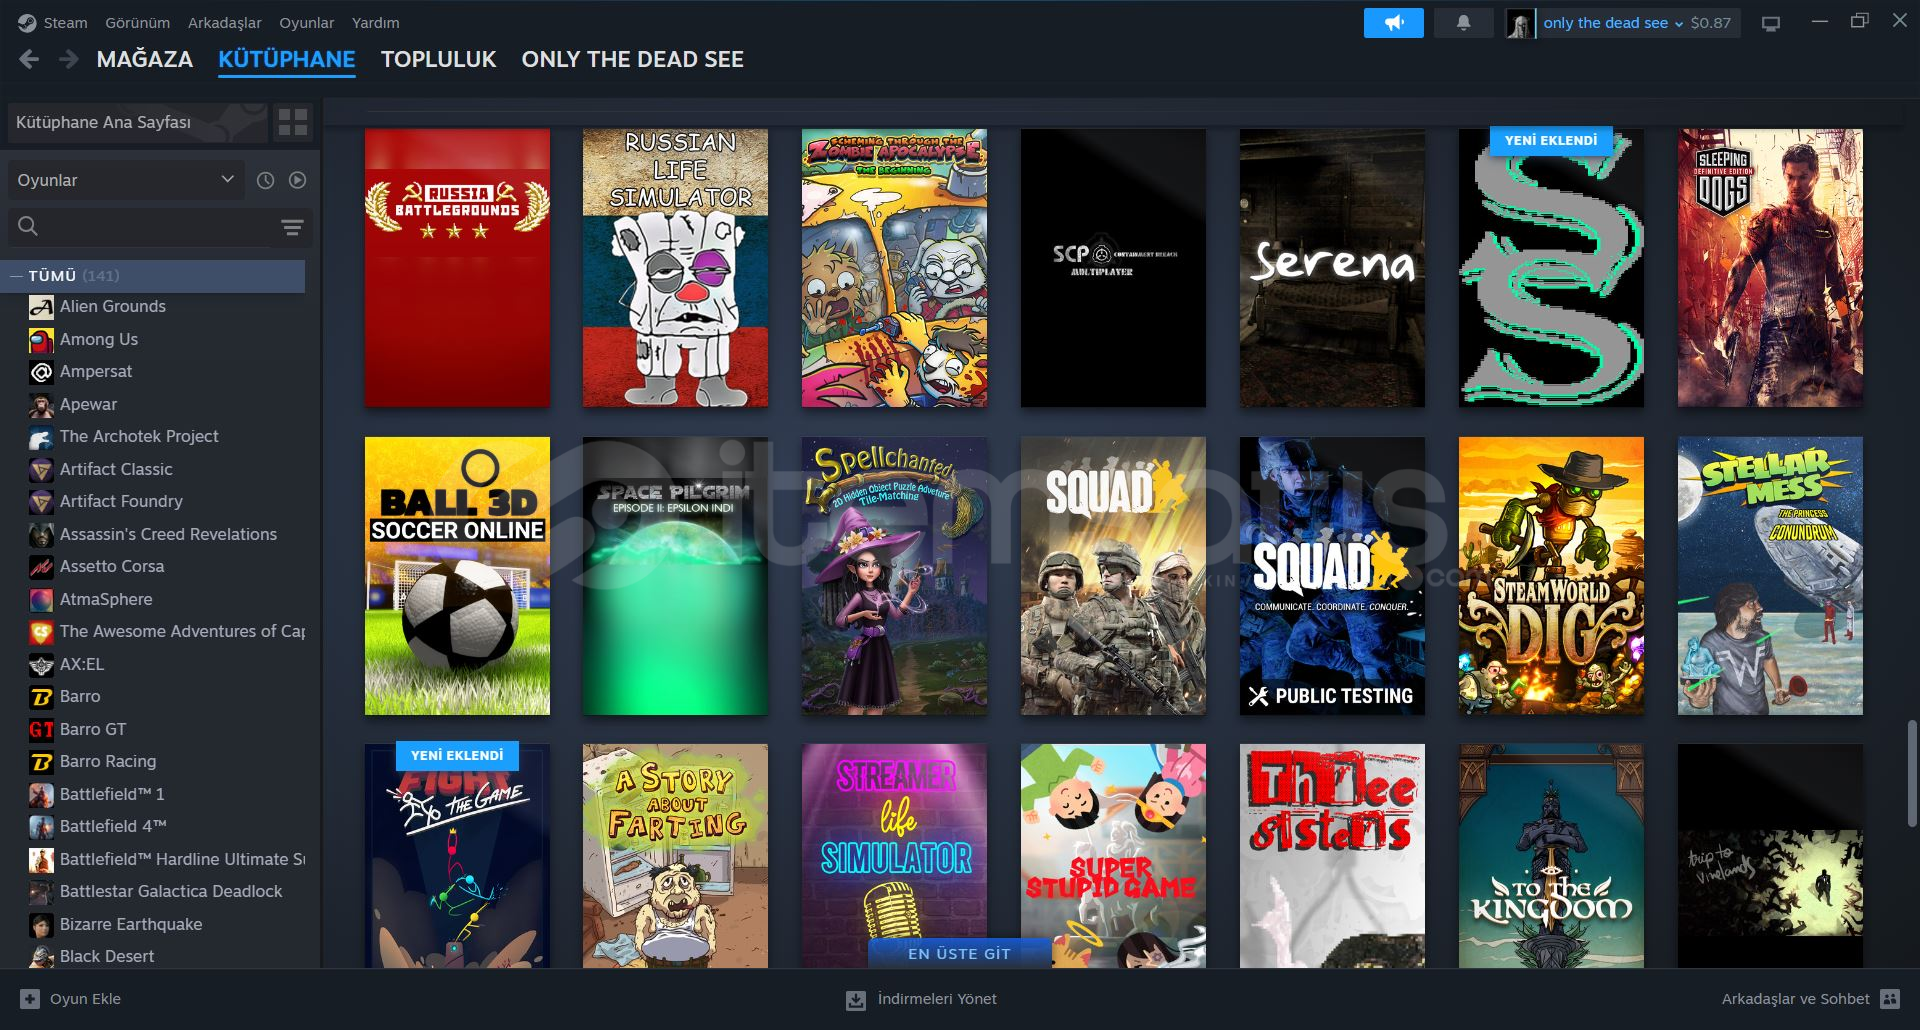Switch to Big Picture mode icon
This screenshot has width=1920, height=1030.
pos(1771,23)
